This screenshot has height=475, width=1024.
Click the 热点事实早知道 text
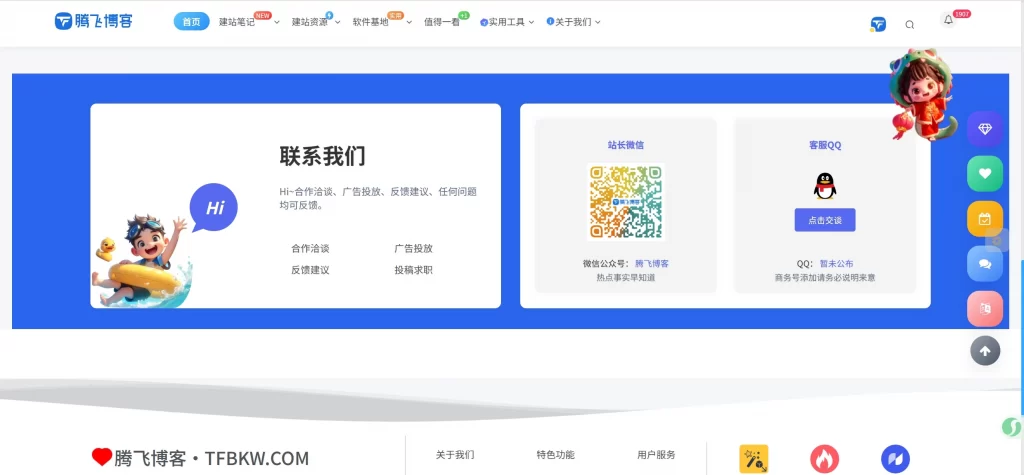626,278
